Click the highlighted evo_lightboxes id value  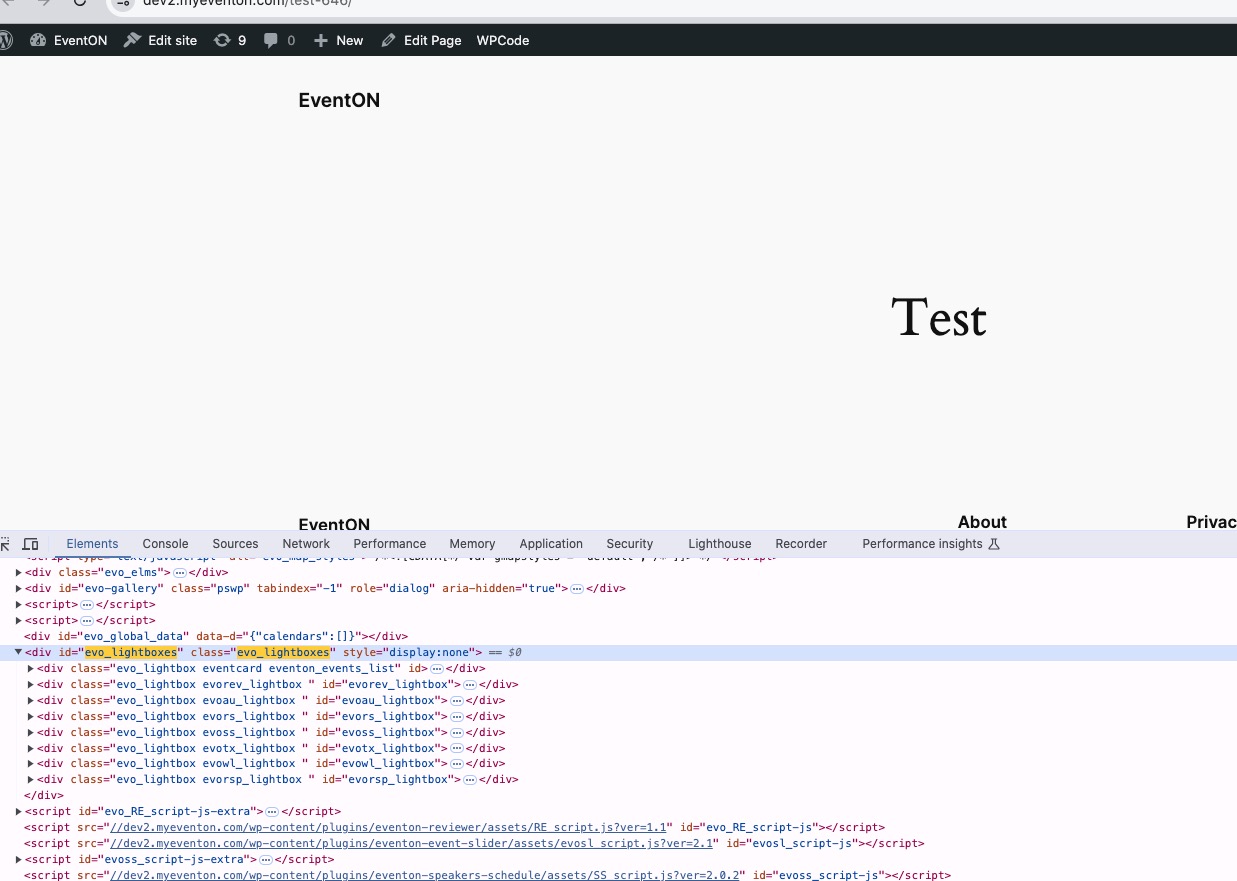[x=131, y=652]
